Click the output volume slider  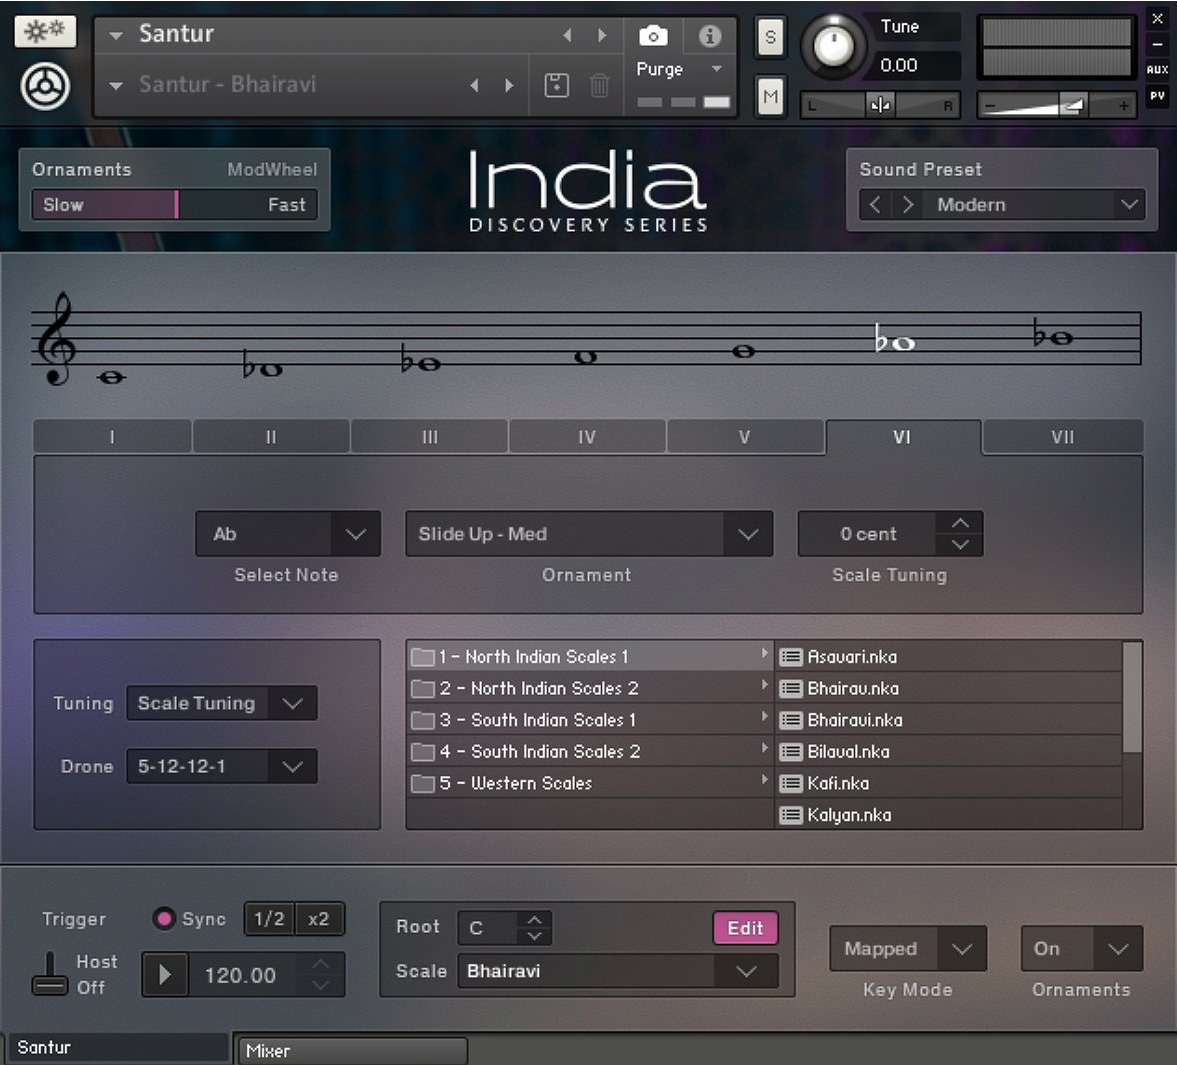1056,105
